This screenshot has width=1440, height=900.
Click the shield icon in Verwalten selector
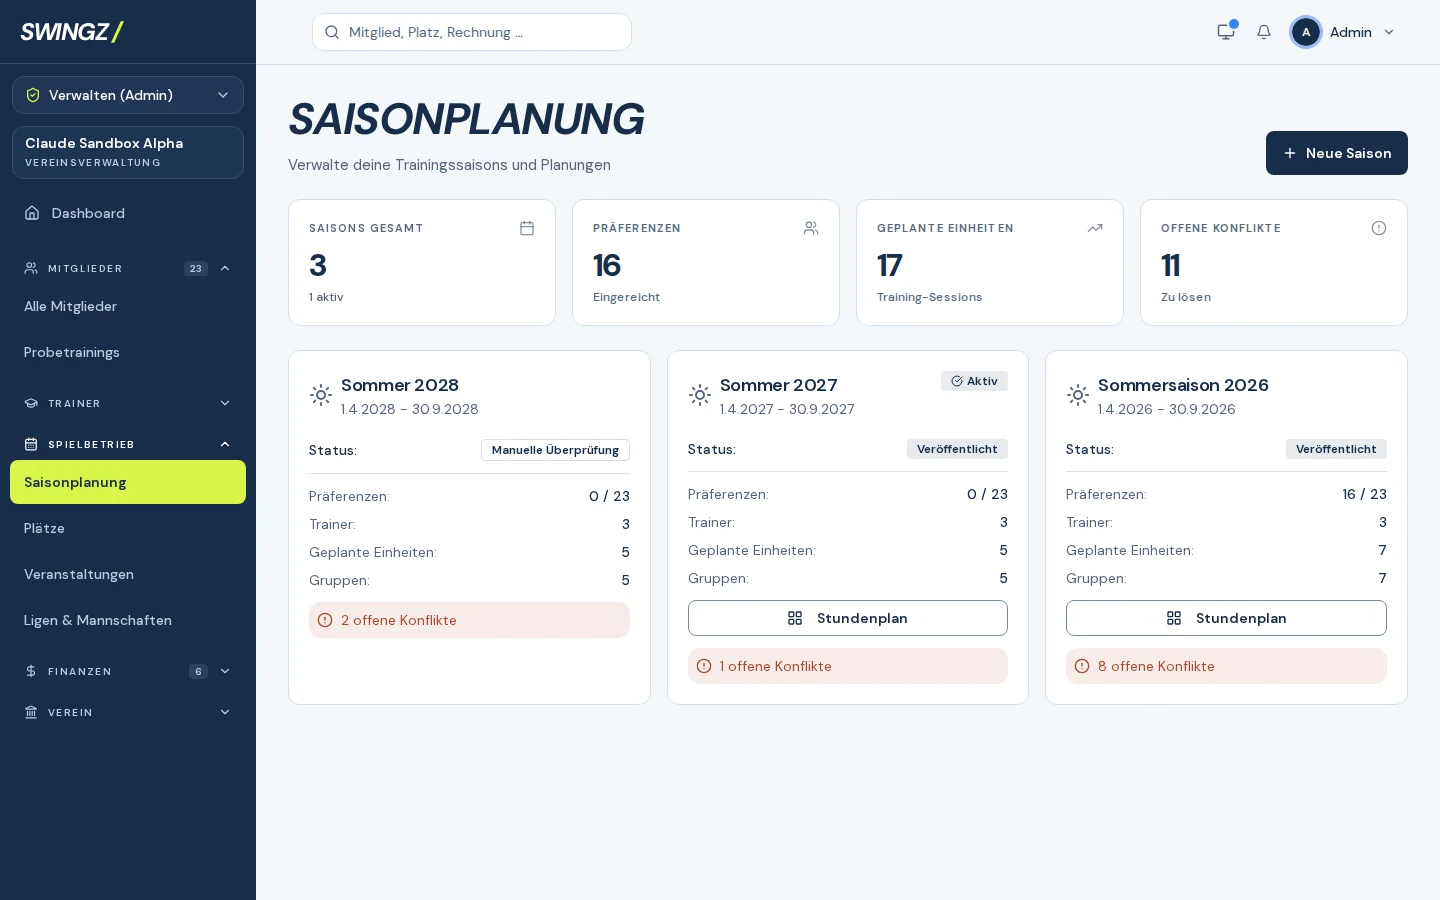pos(33,95)
